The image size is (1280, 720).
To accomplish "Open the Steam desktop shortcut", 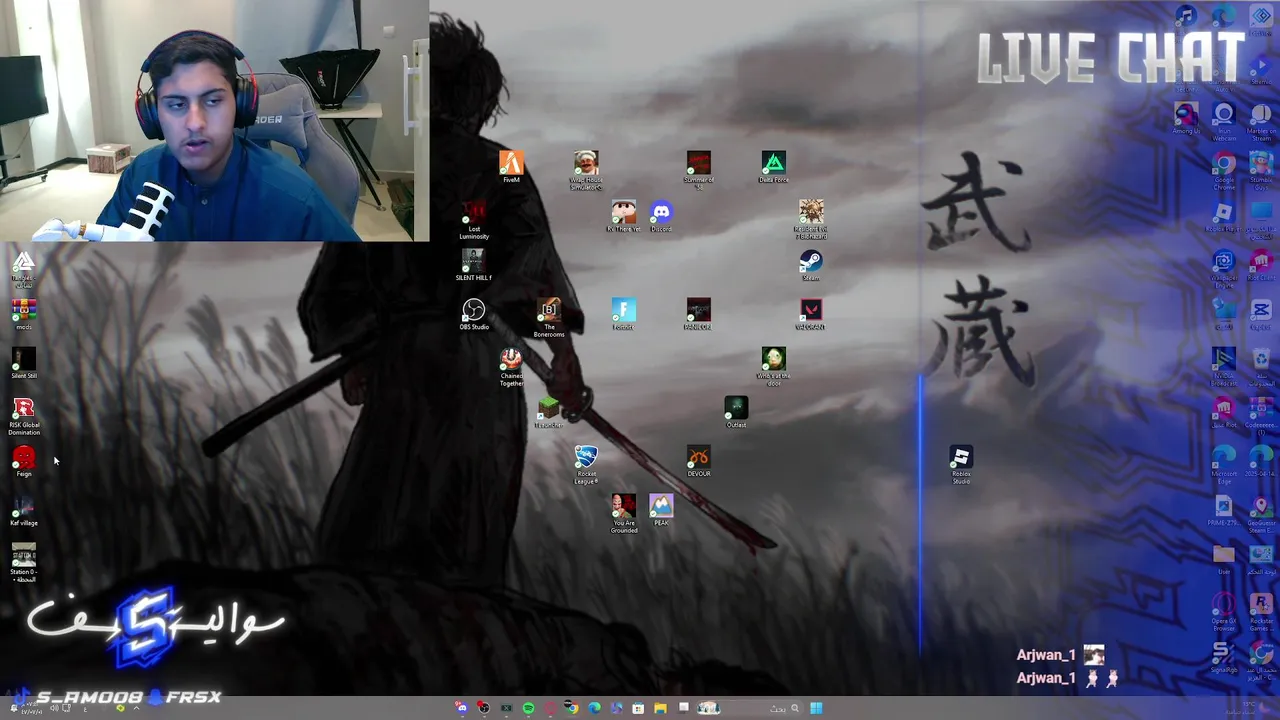I will pyautogui.click(x=810, y=264).
